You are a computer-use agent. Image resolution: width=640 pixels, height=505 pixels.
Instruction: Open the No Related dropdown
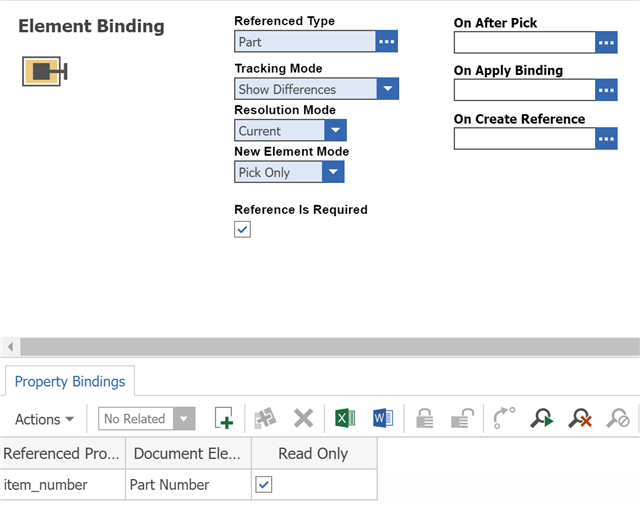(184, 419)
